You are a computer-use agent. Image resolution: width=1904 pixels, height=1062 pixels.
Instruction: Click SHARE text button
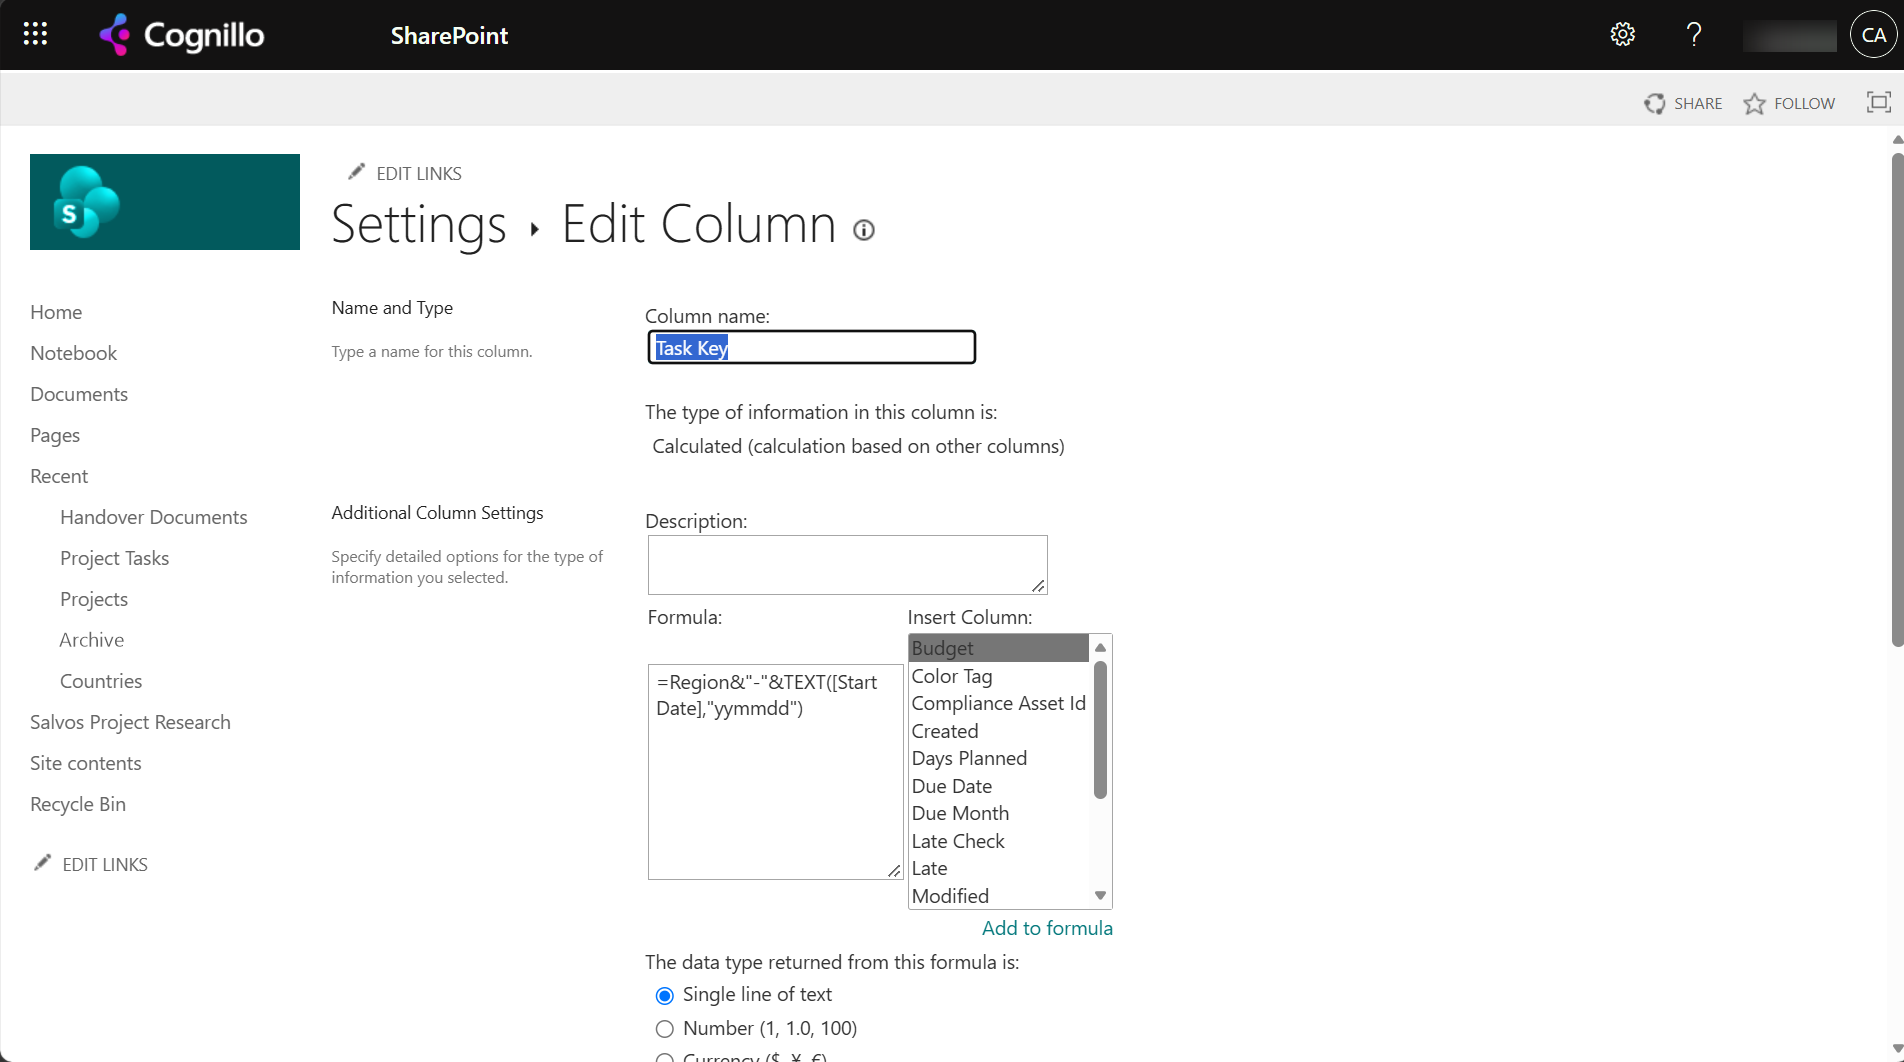pos(1698,103)
